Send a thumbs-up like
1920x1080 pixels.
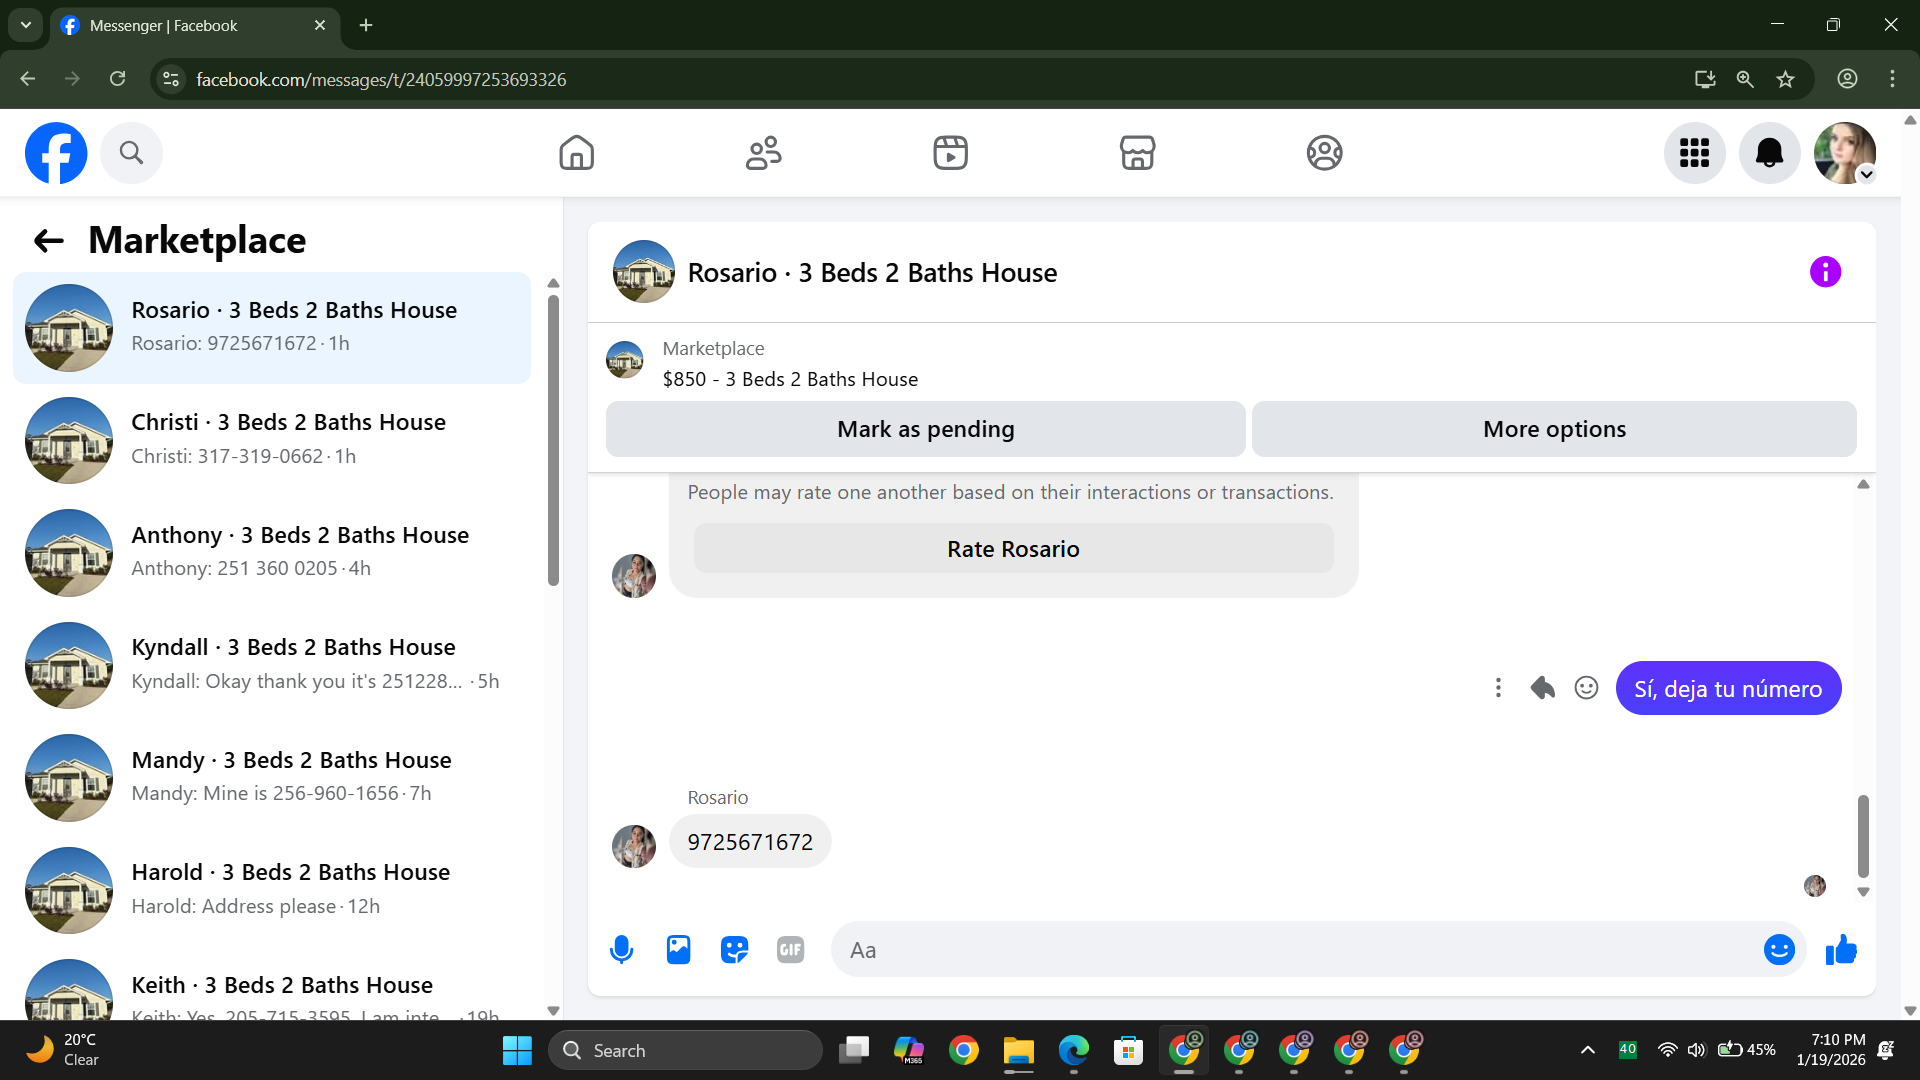click(x=1841, y=950)
